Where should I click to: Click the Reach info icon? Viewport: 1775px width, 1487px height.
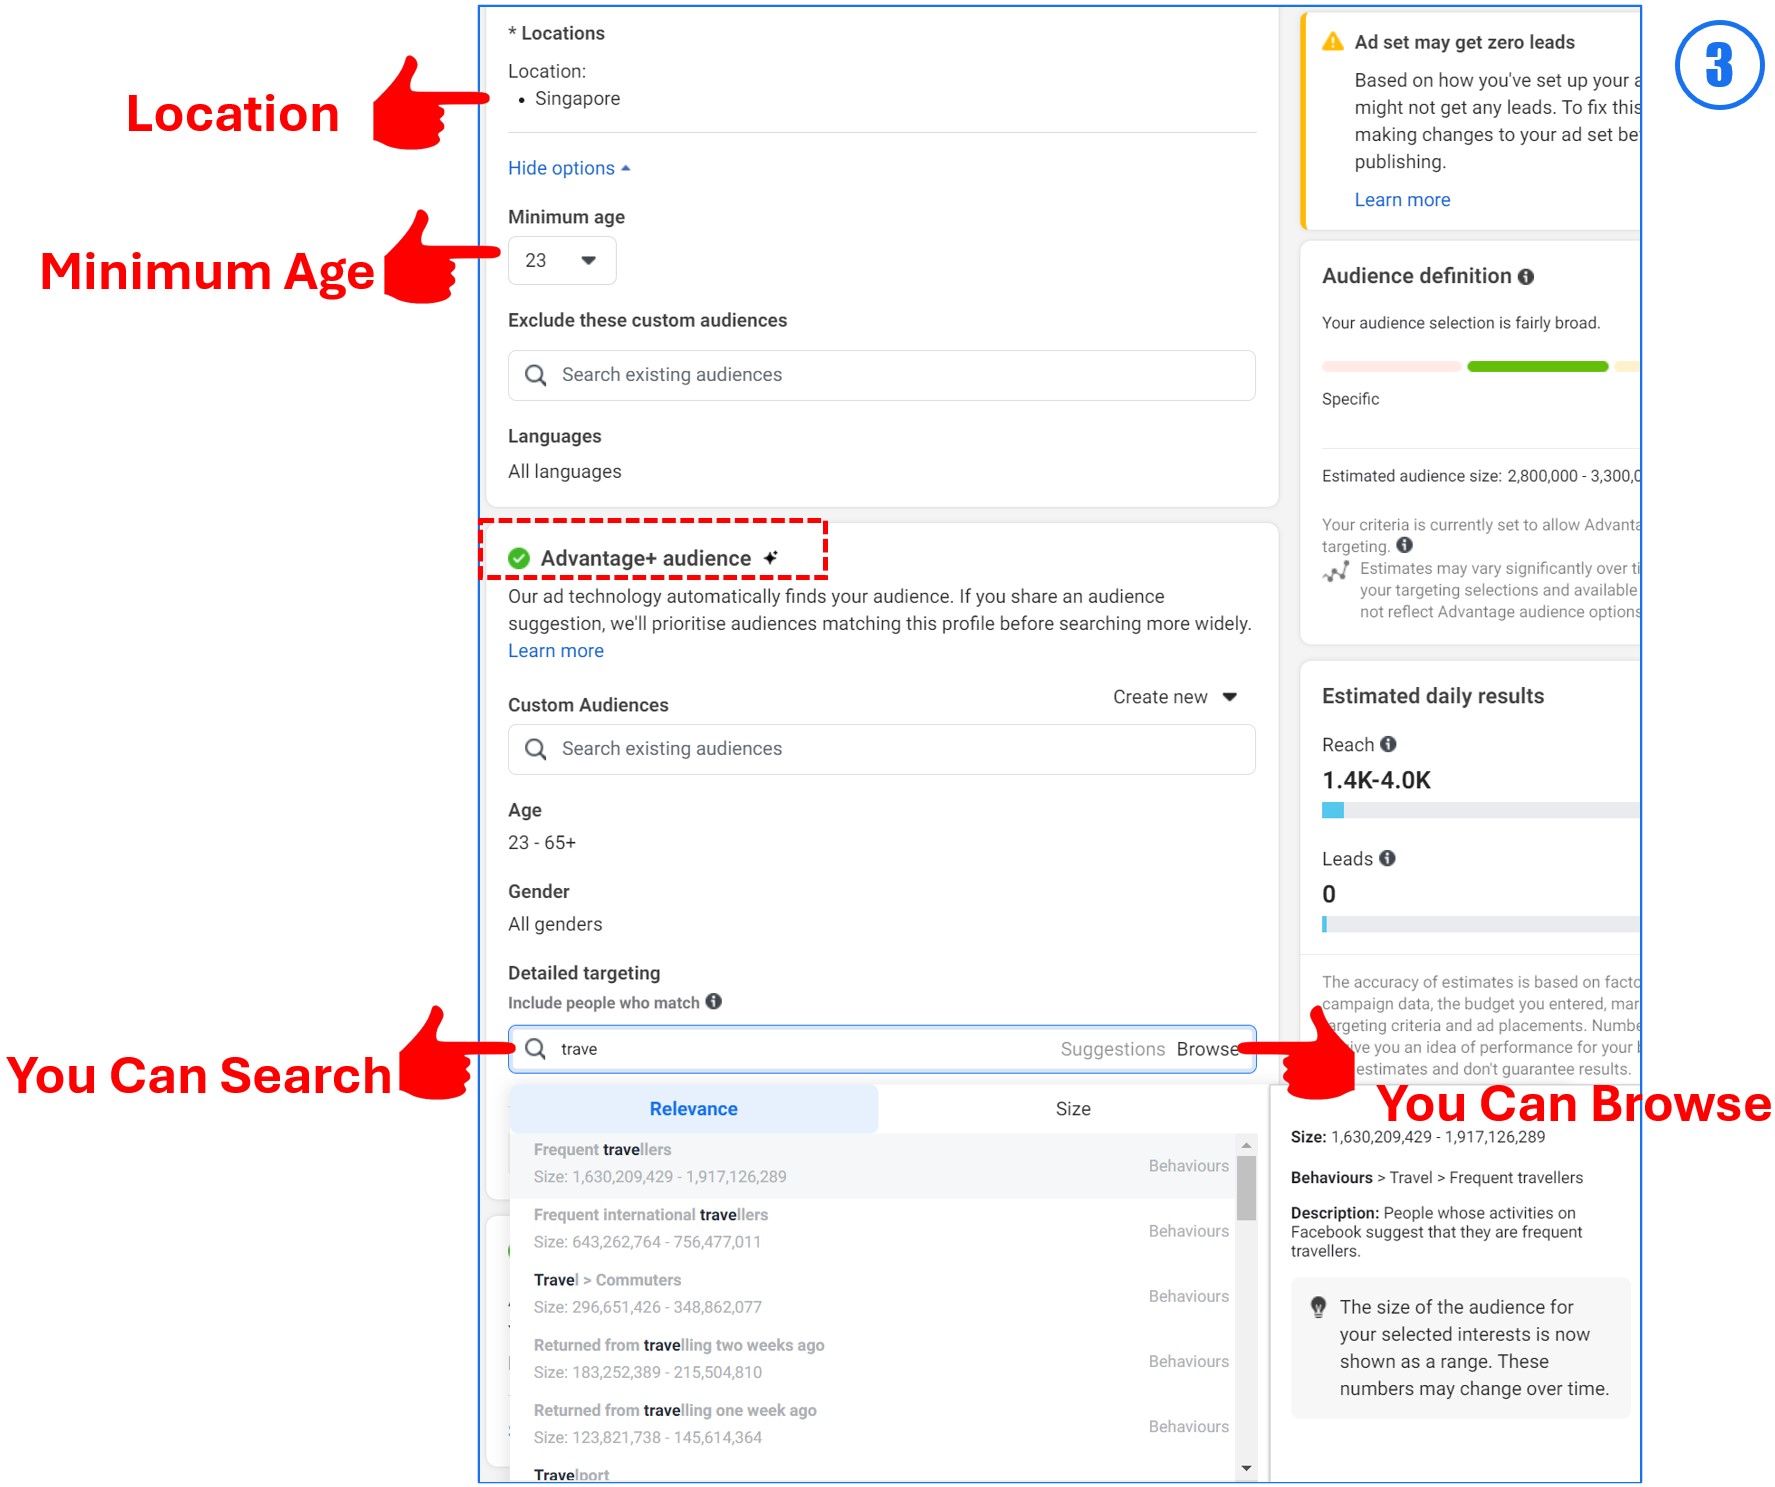pos(1388,744)
